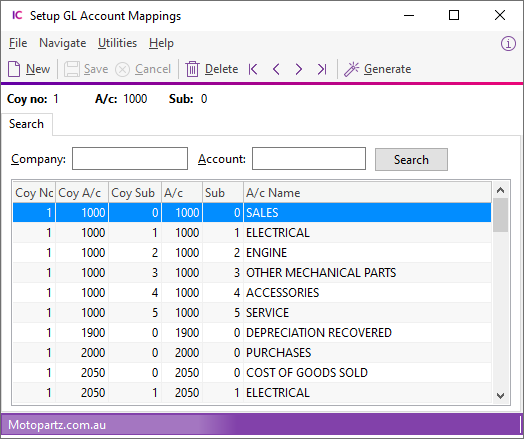Image resolution: width=524 pixels, height=439 pixels.
Task: Click the Search button
Action: click(411, 159)
